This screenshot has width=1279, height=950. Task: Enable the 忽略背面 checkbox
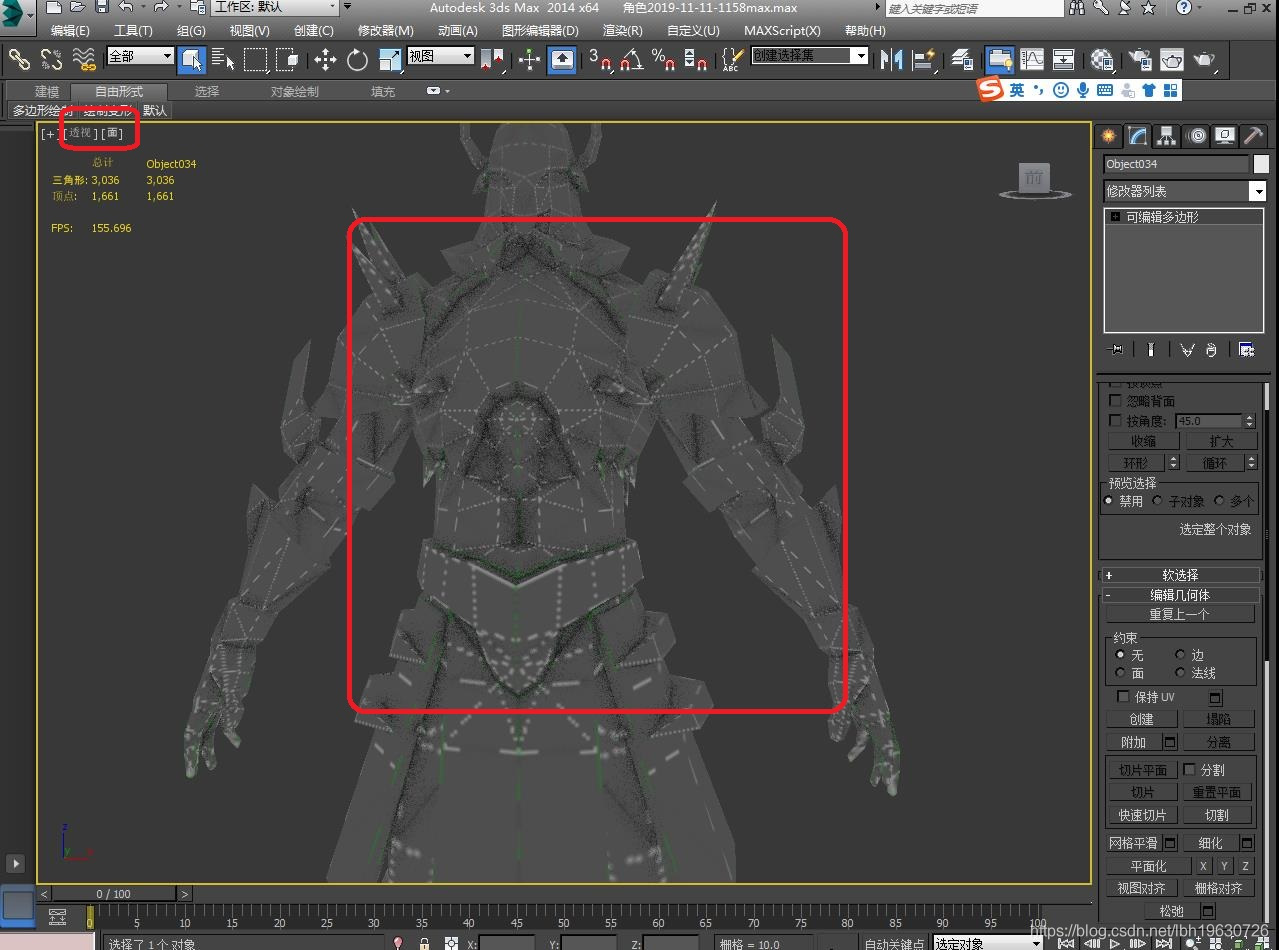pyautogui.click(x=1116, y=401)
